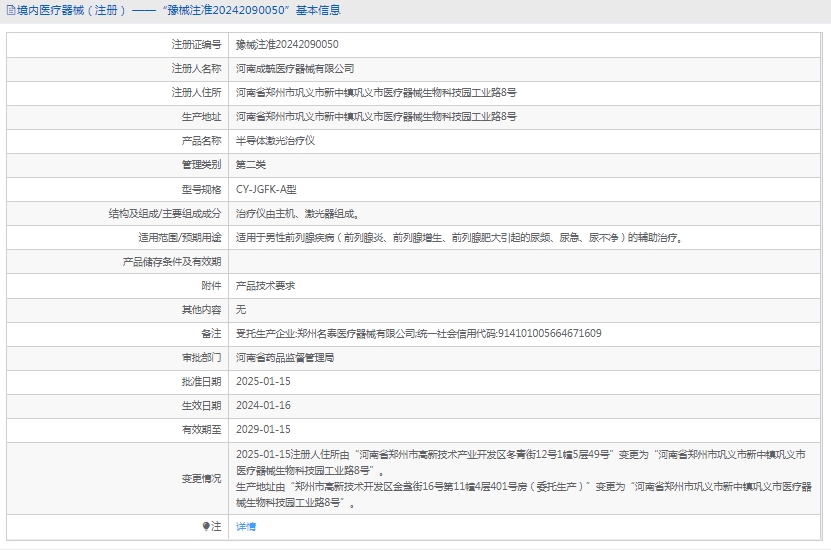Open the 详情 link
The height and width of the screenshot is (550, 831).
[x=245, y=526]
